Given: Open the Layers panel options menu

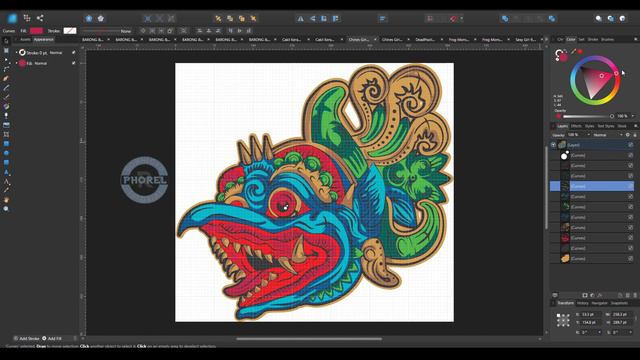Looking at the screenshot, I should tap(636, 126).
